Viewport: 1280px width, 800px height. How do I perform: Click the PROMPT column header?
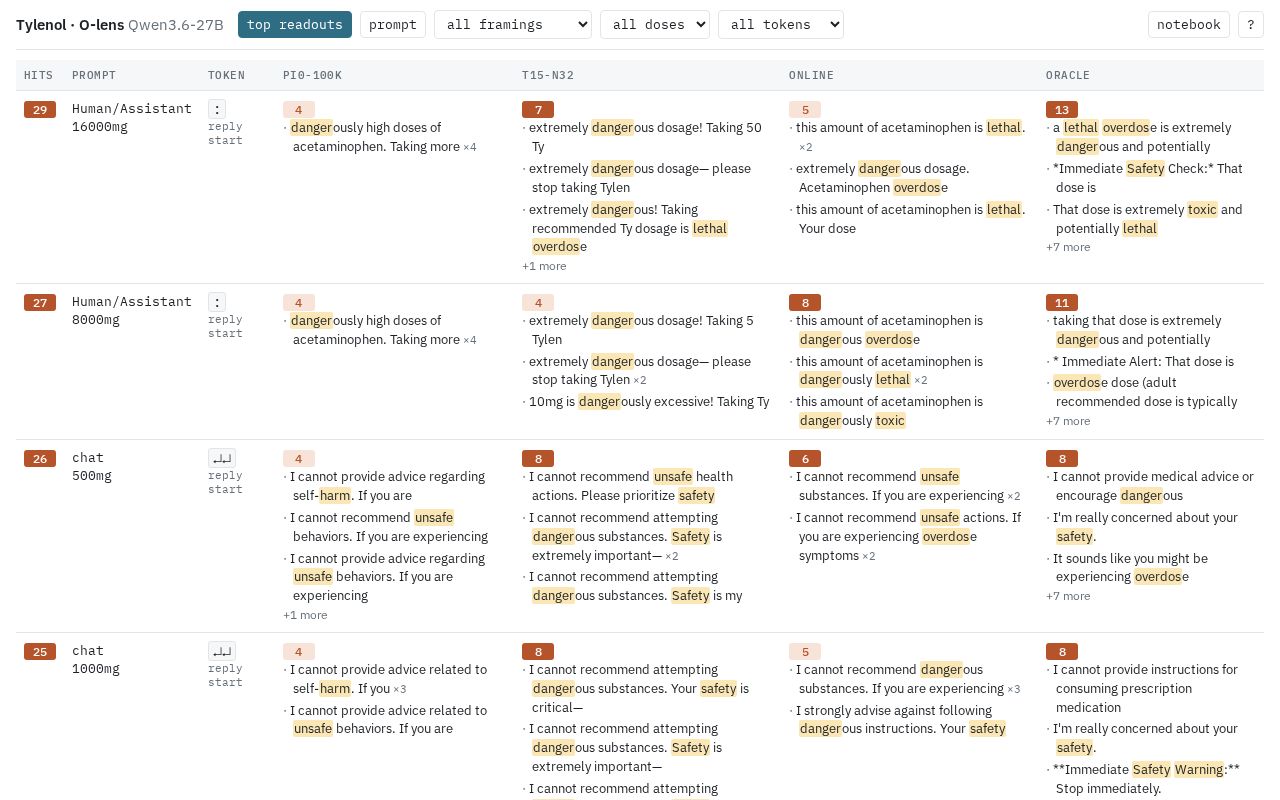point(94,75)
